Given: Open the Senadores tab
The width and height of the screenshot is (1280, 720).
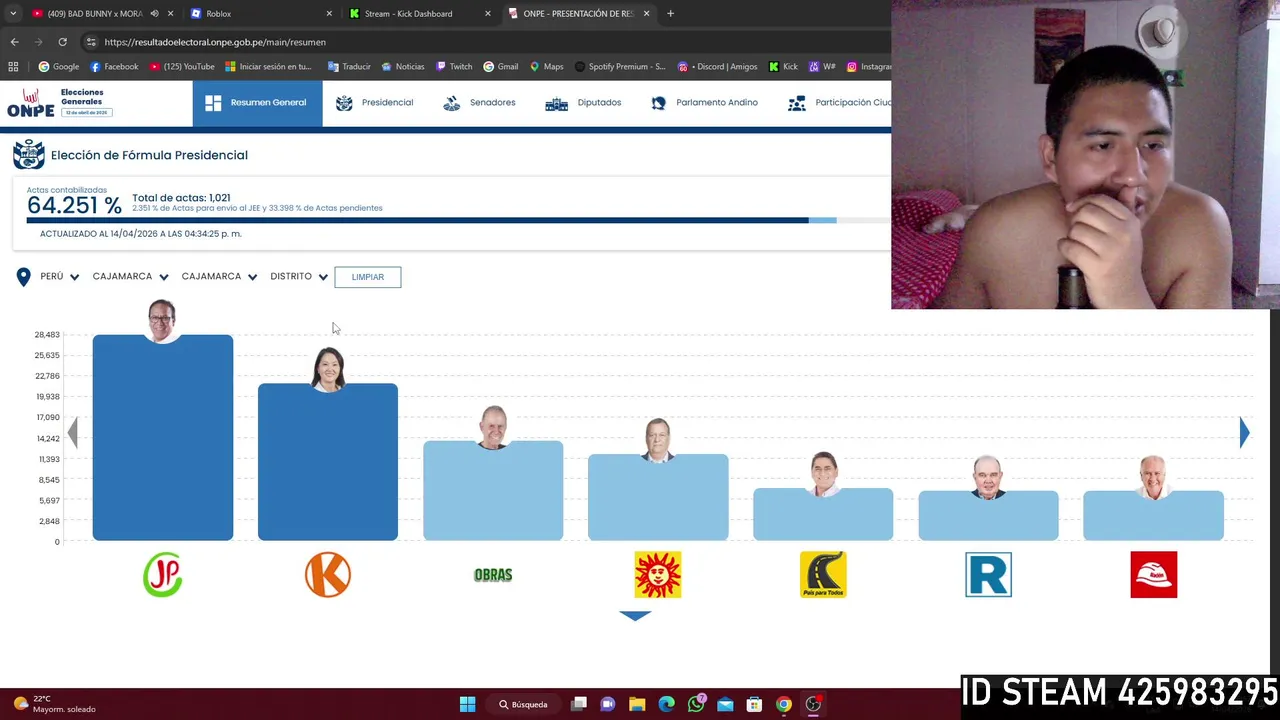Looking at the screenshot, I should tap(479, 103).
